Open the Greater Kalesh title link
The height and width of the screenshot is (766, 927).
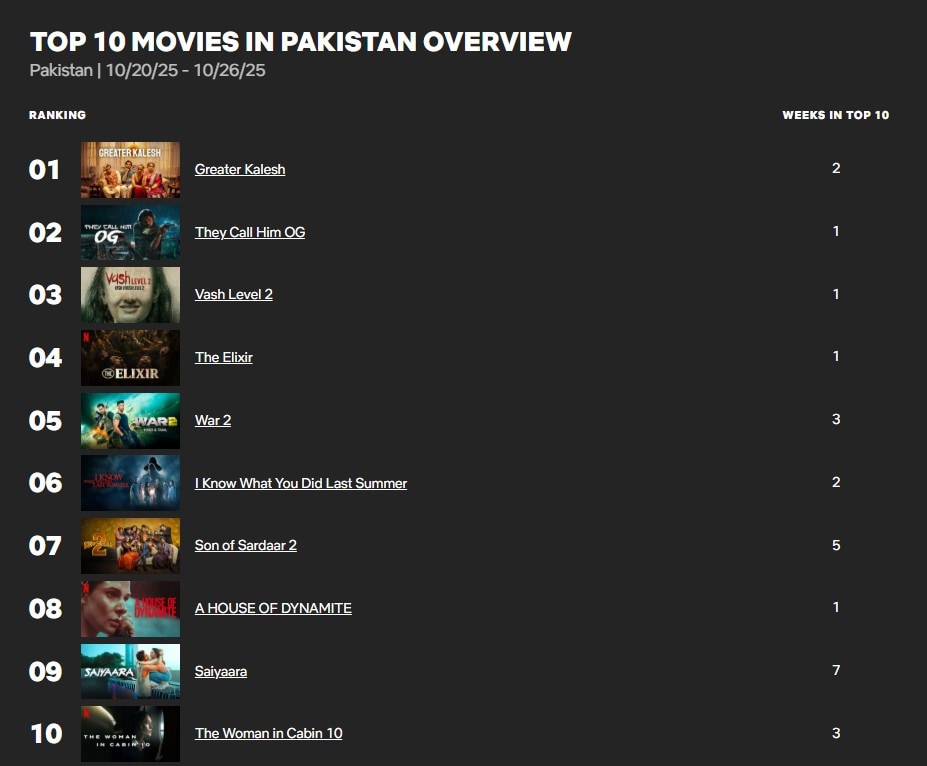pos(240,169)
